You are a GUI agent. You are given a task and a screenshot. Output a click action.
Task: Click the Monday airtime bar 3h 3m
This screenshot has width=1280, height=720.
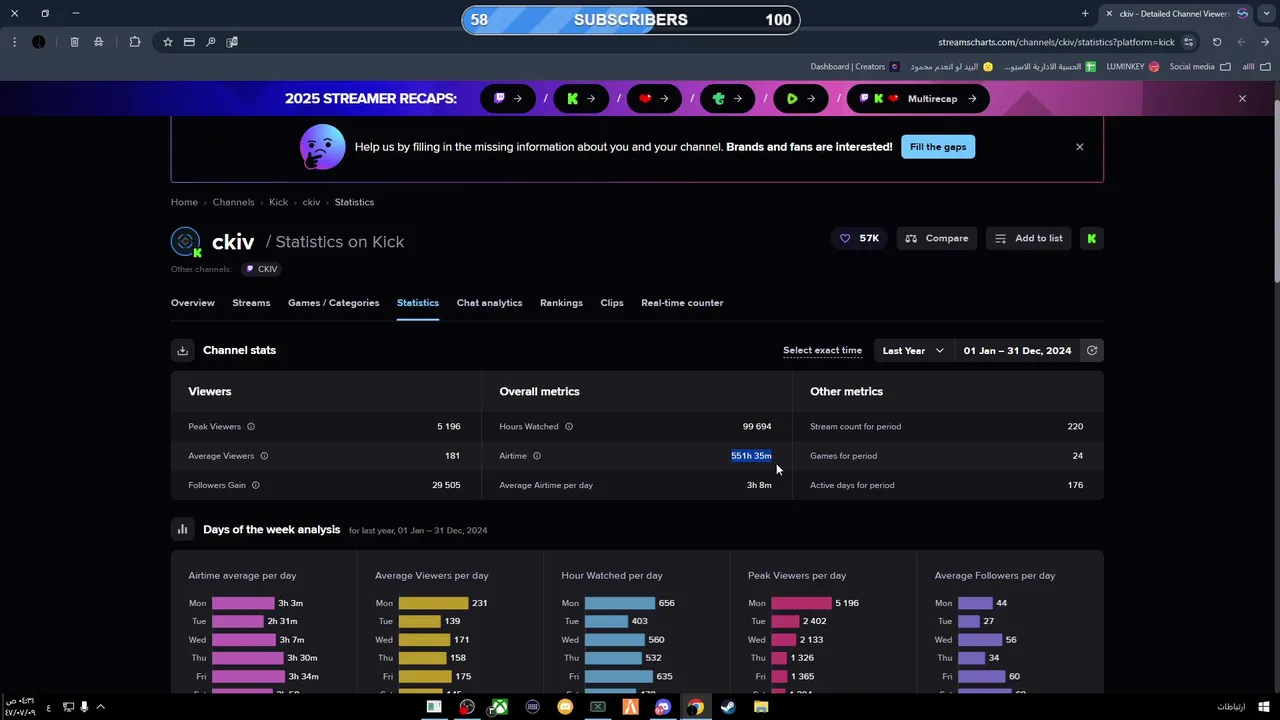[x=243, y=603]
